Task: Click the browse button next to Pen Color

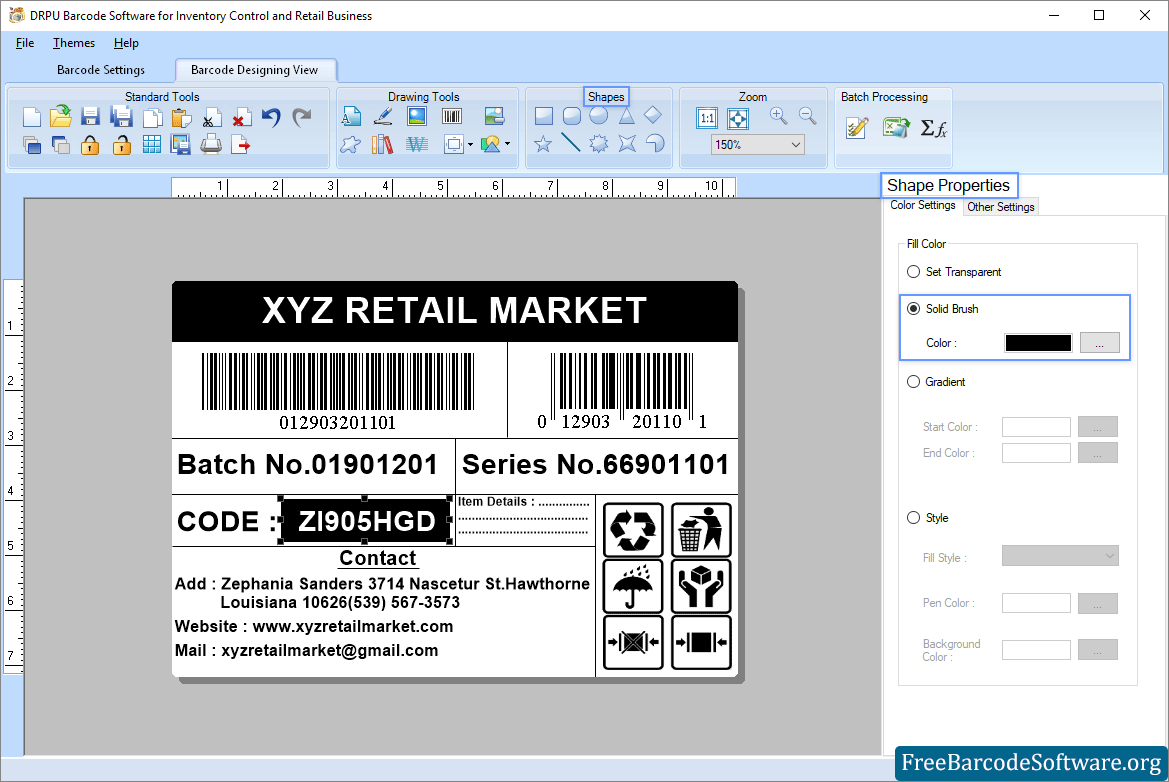Action: point(1097,603)
